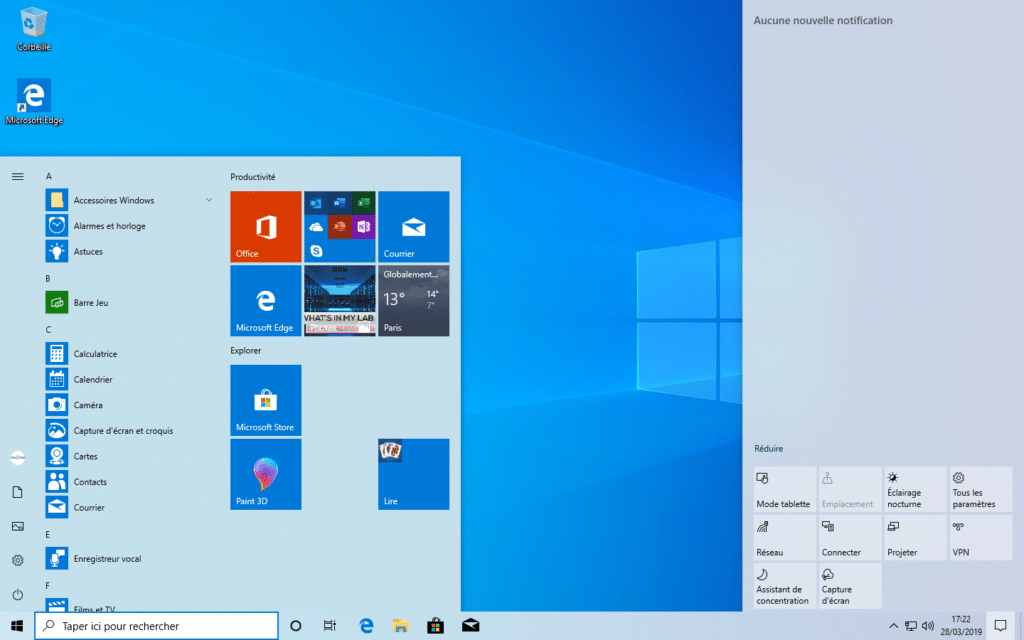This screenshot has height=640, width=1024.
Task: Launch the Paint 3D tile
Action: pyautogui.click(x=266, y=474)
